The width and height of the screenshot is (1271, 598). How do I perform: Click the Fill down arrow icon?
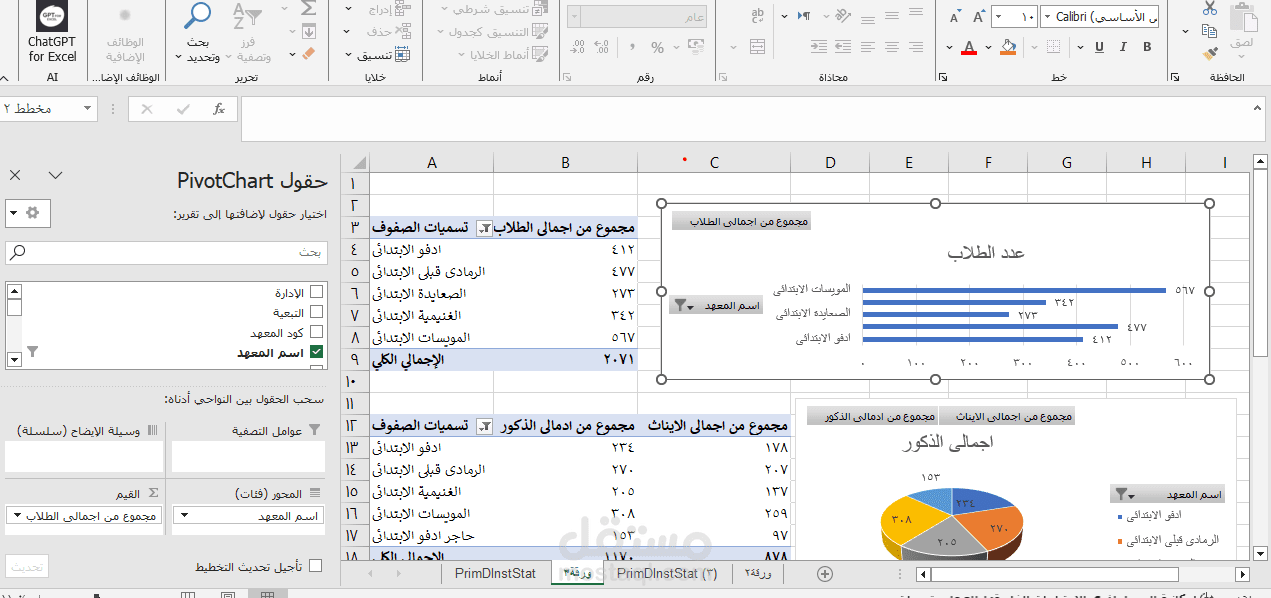coord(308,30)
